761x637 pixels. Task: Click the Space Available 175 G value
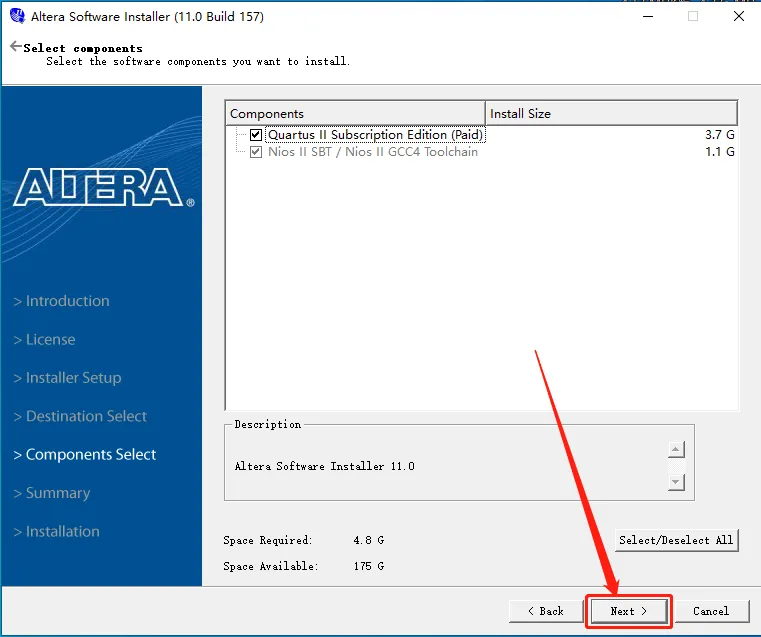369,566
